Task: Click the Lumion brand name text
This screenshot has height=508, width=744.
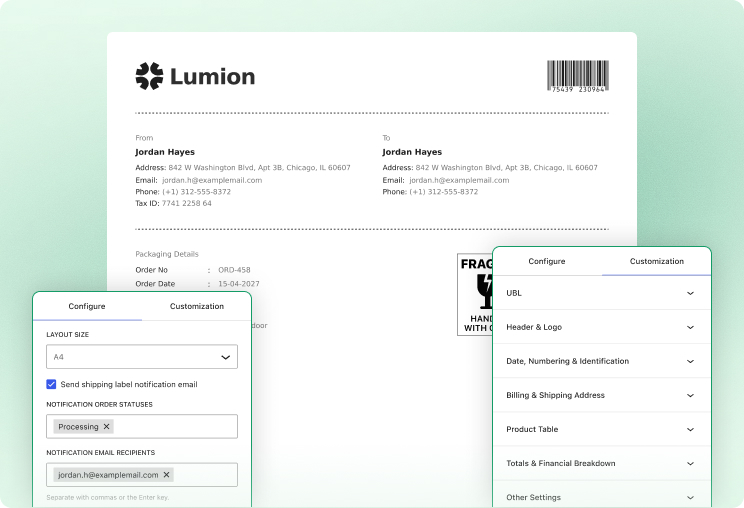Action: [213, 76]
